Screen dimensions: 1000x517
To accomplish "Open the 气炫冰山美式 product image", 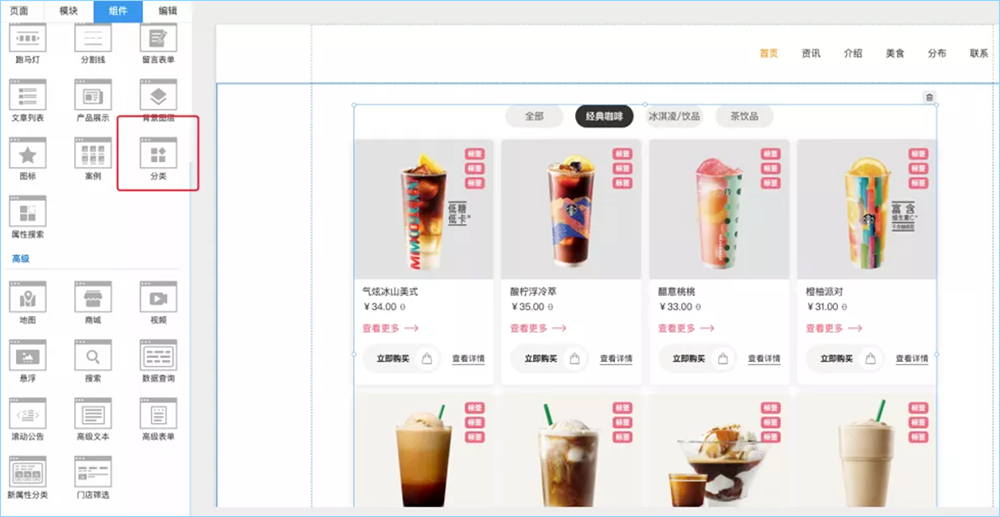I will [x=424, y=209].
